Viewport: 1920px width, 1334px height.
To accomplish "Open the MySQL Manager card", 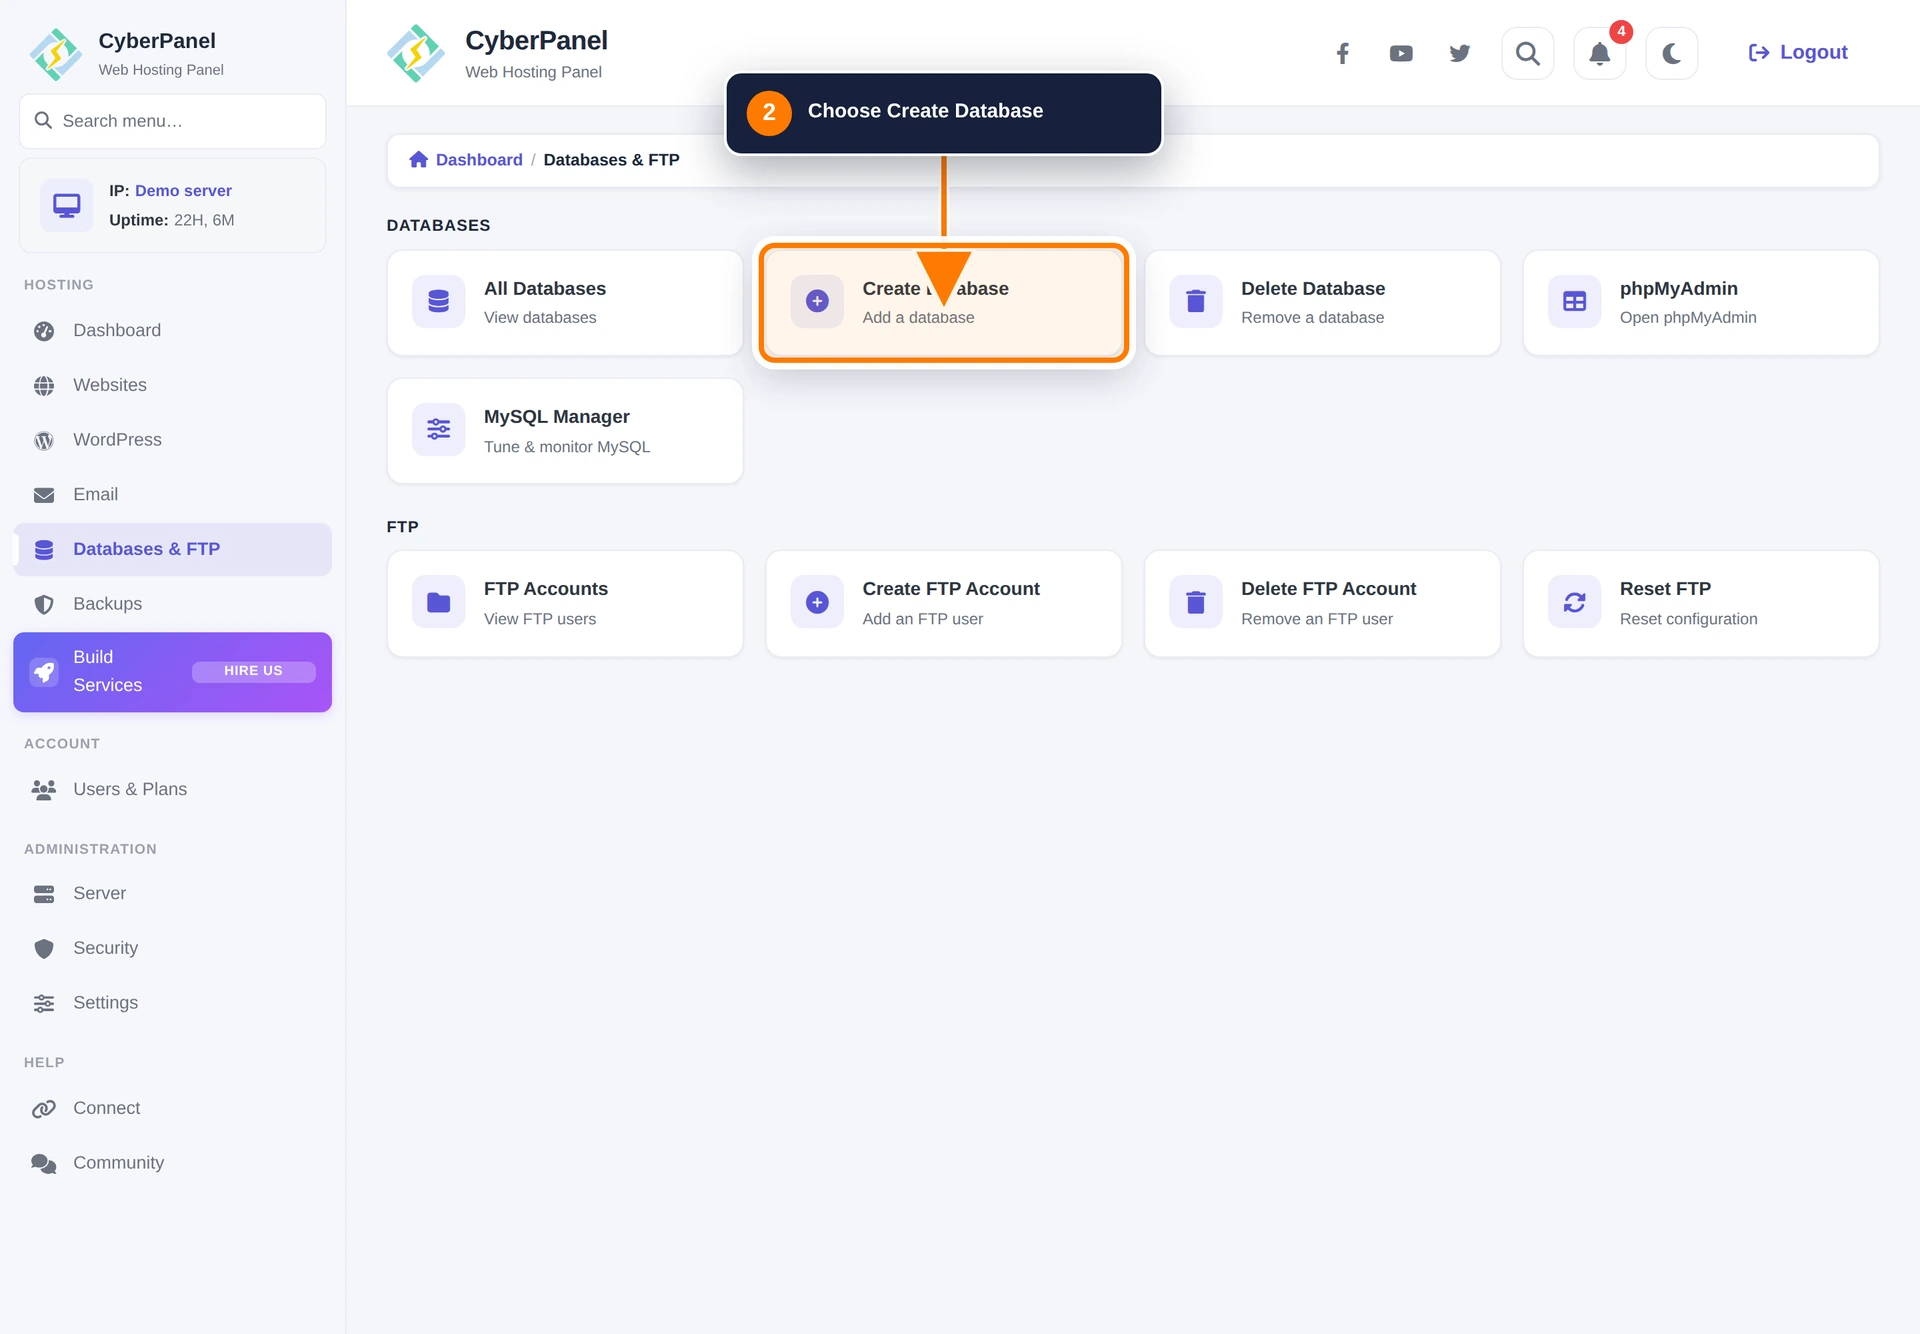I will coord(565,431).
